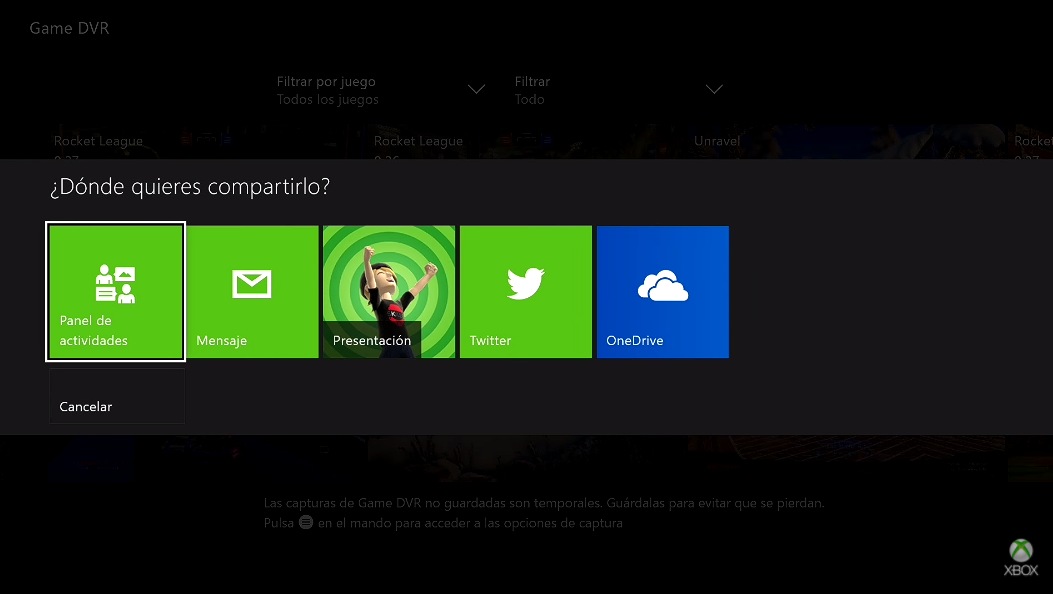
Task: Click the Xbox logo in the corner
Action: (1021, 558)
